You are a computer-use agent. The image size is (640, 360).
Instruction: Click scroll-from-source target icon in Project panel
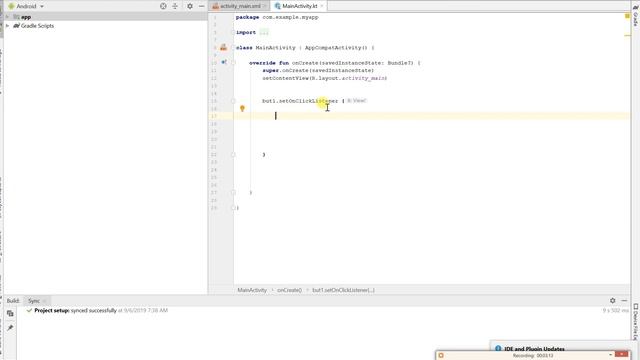(163, 6)
